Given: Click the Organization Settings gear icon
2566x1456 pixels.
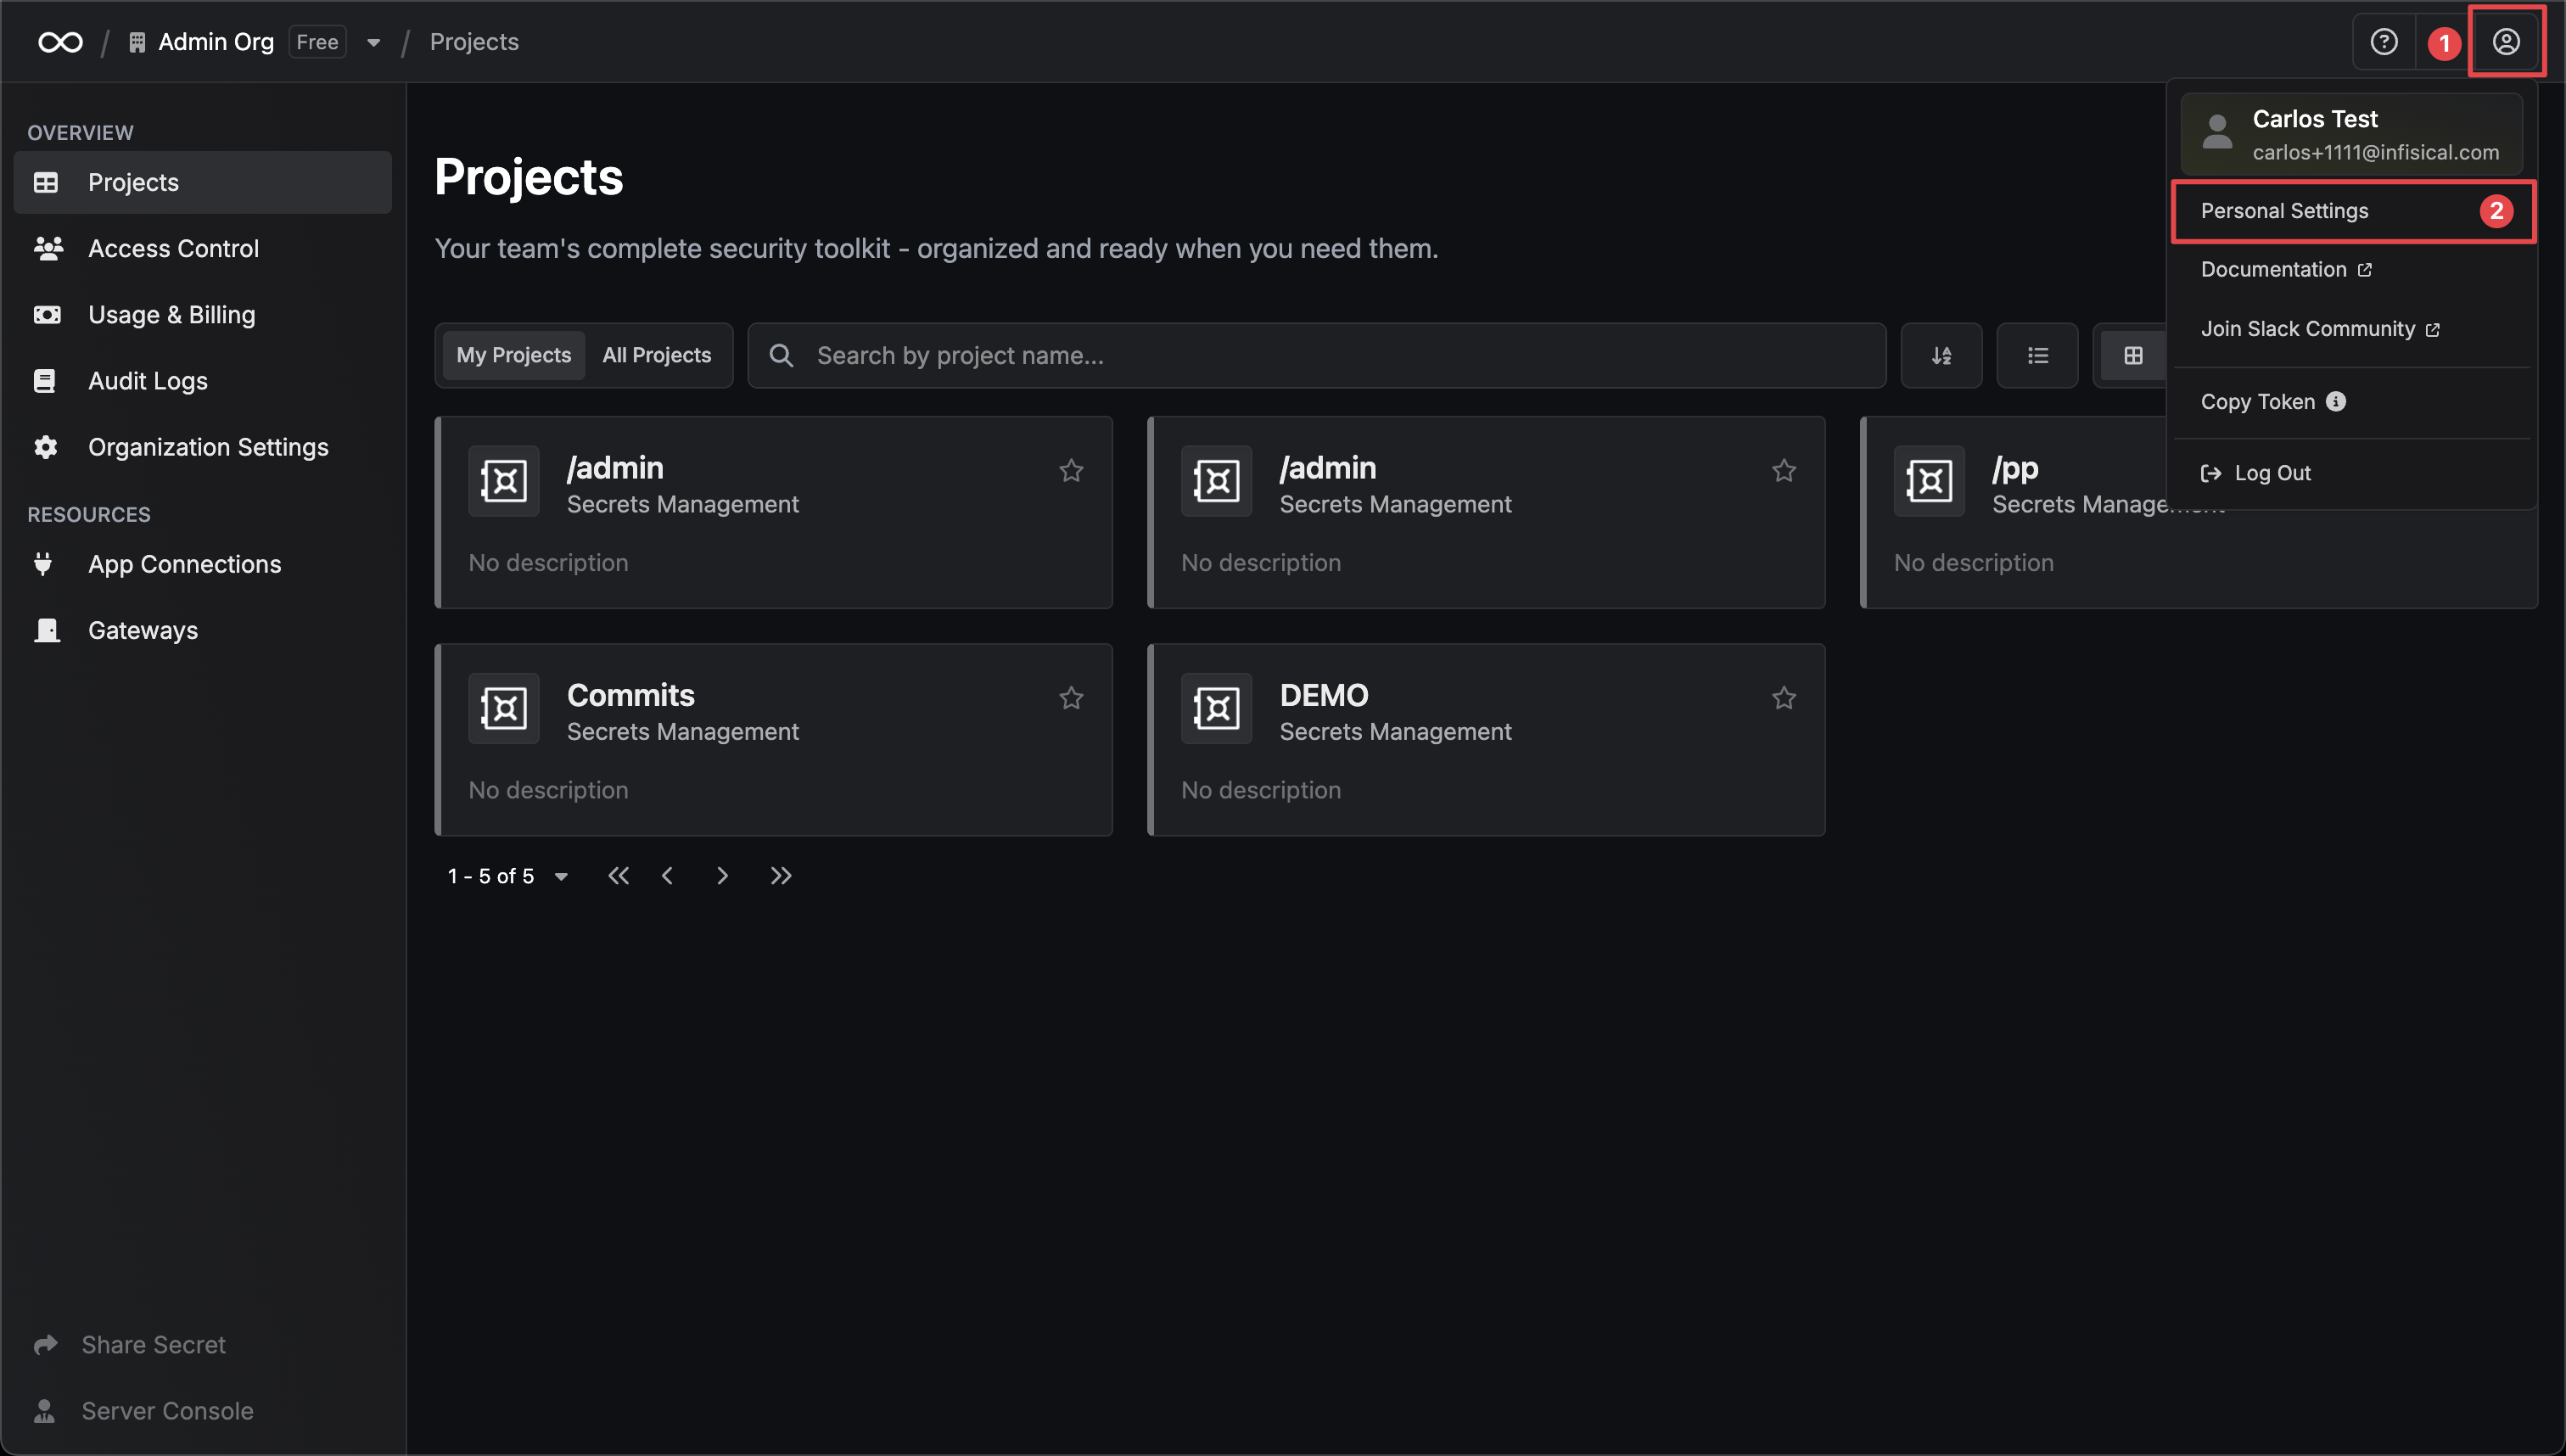Looking at the screenshot, I should tap(45, 447).
